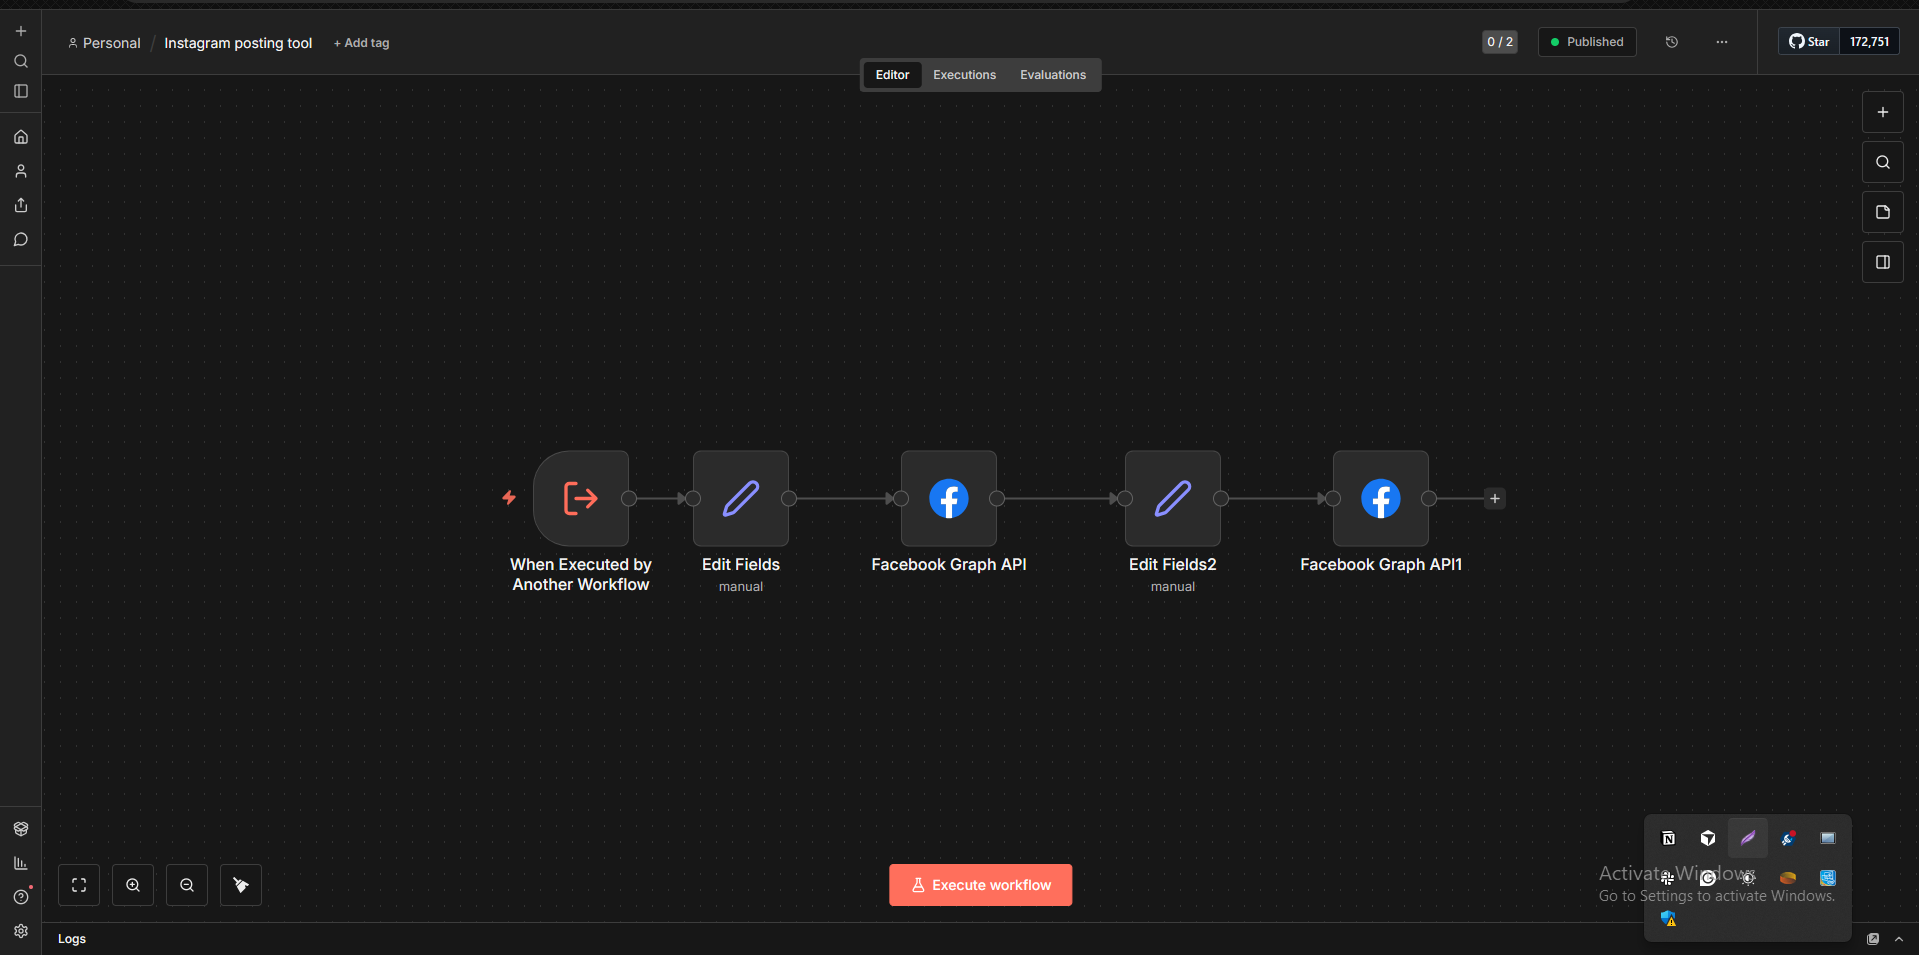Expand the Logs panel chevron

(x=1899, y=939)
